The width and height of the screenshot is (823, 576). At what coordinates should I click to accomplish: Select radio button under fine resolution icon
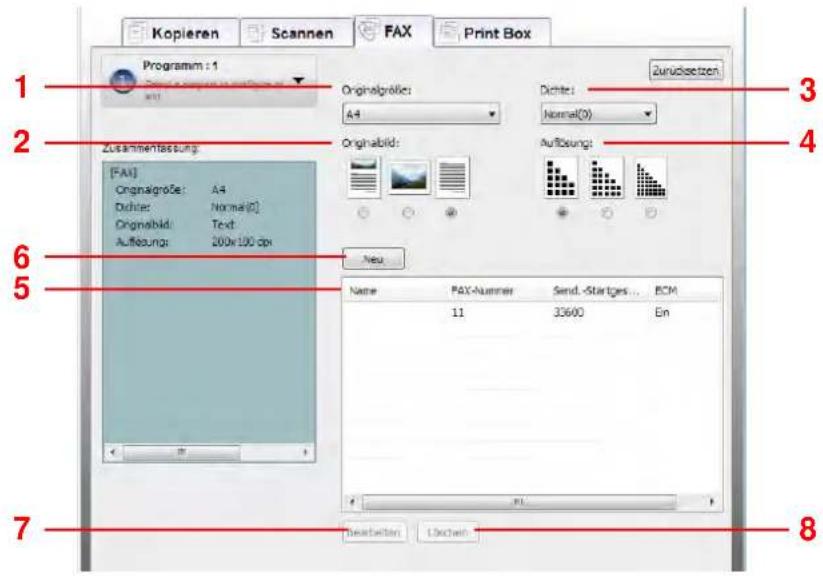coord(651,213)
